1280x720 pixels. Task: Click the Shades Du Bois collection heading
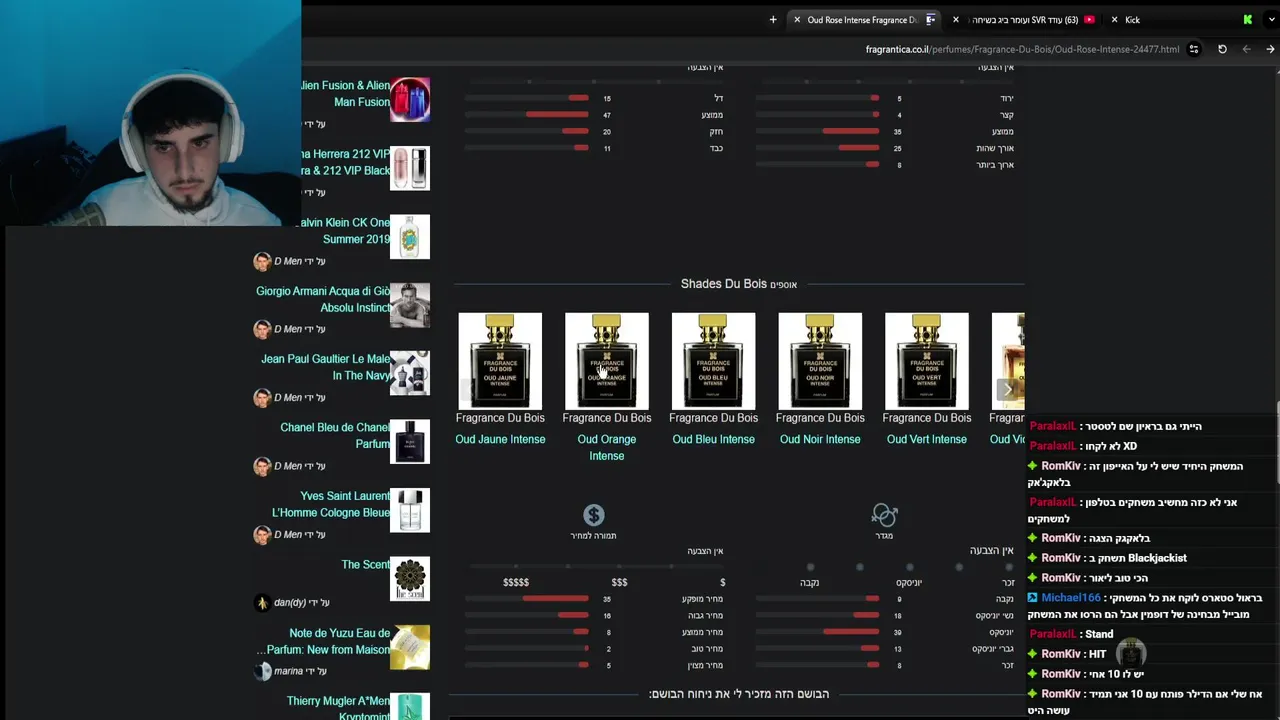click(x=739, y=284)
